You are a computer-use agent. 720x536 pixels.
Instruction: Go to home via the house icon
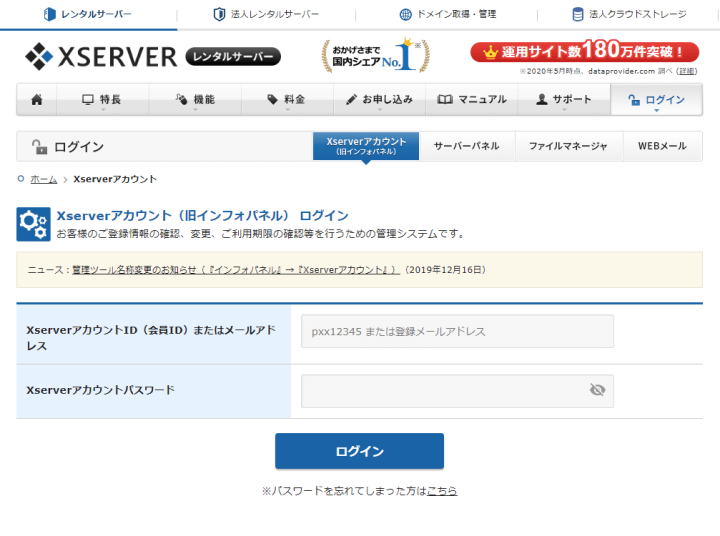coord(37,99)
